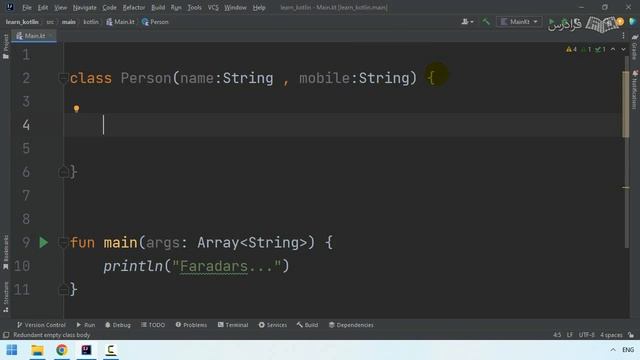Click the main breadcrumb folder
This screenshot has width=640, height=360.
(x=69, y=22)
